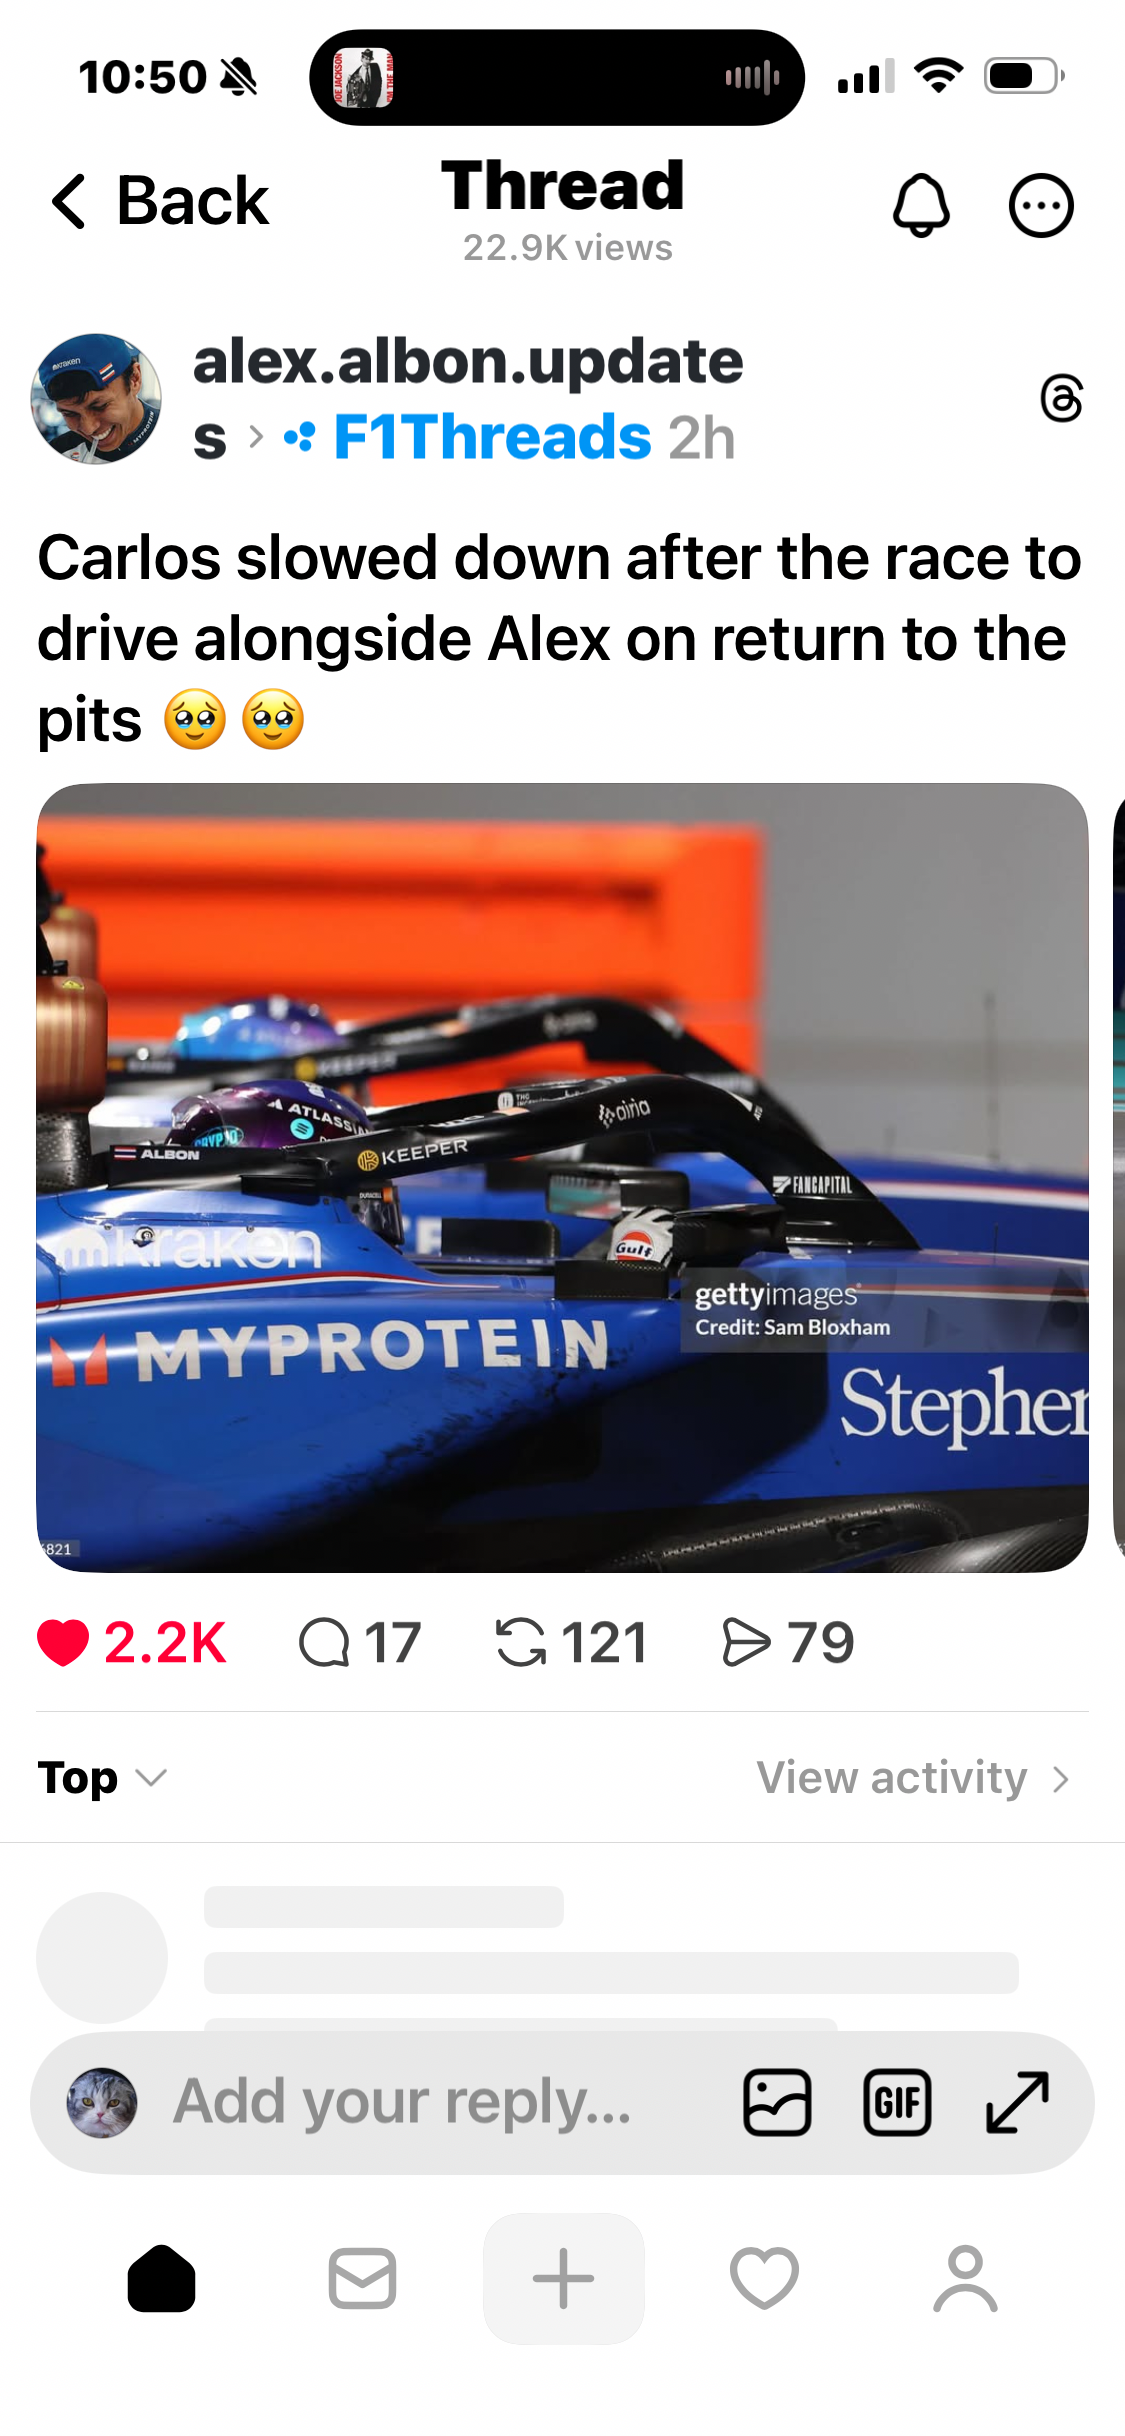Go back with the Back button
Screen dimensions: 1125x2436
tap(160, 201)
